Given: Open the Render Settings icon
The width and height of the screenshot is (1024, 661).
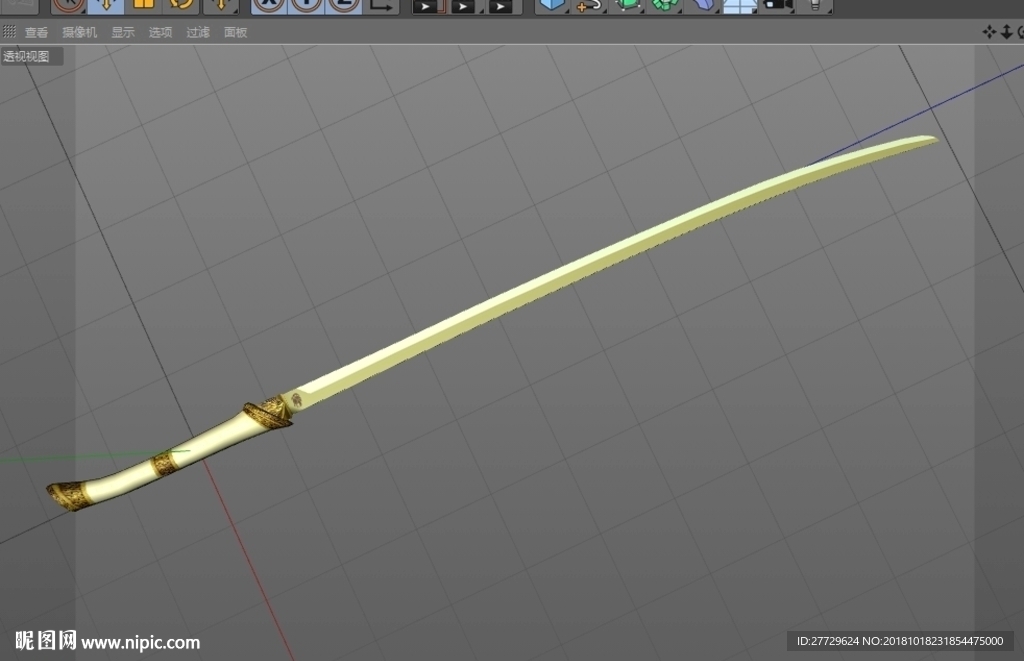Looking at the screenshot, I should [504, 6].
